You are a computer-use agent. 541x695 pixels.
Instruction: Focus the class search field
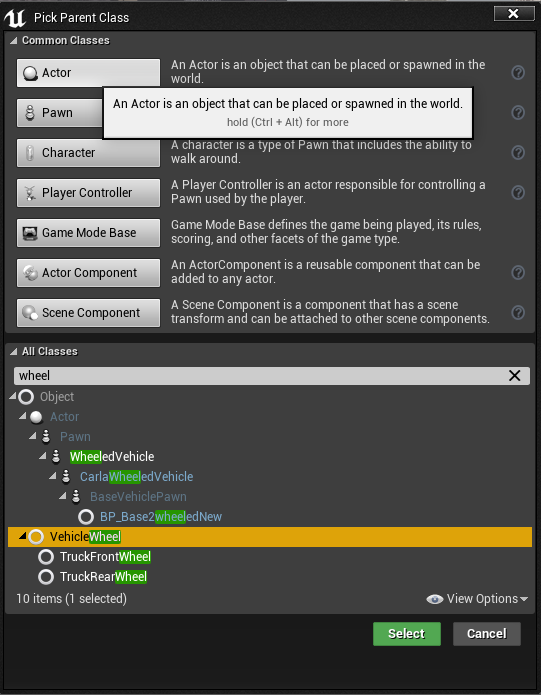(x=261, y=376)
